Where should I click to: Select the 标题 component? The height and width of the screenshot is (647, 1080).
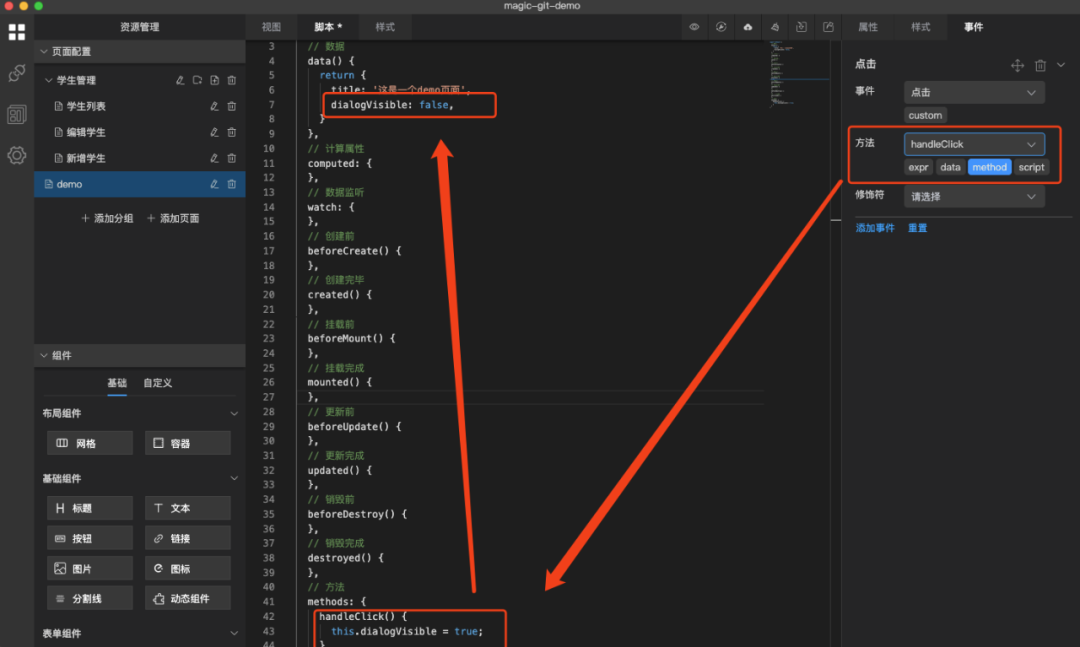click(x=90, y=508)
